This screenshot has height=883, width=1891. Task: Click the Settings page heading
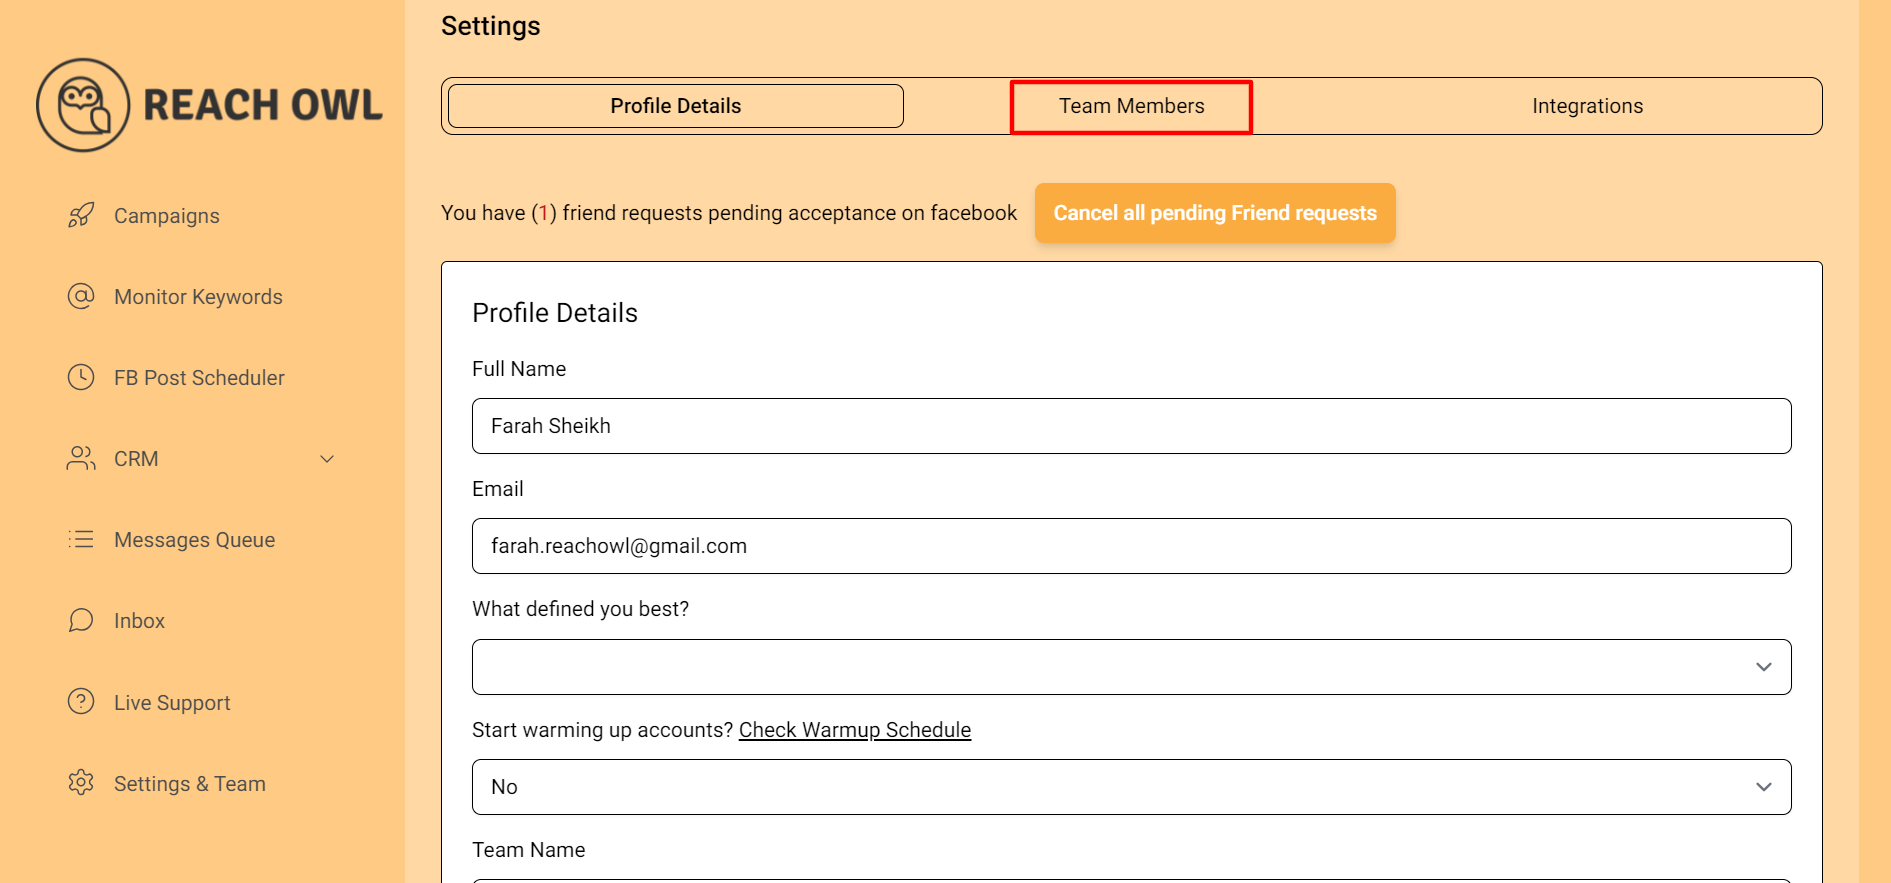(491, 26)
